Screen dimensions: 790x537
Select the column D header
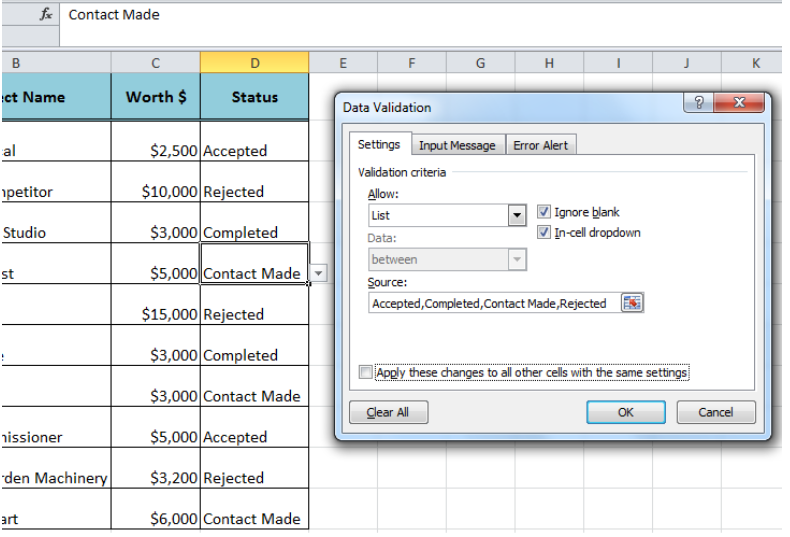click(254, 63)
